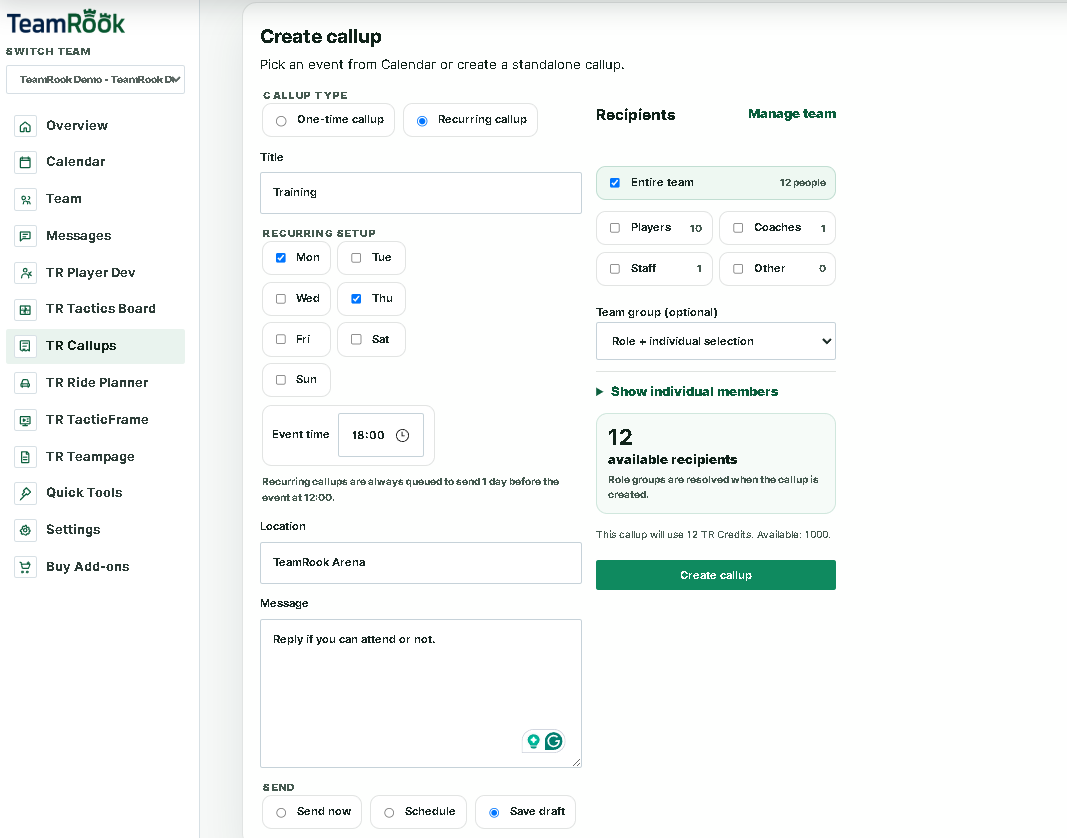Check the Wed checkbox
This screenshot has height=838, width=1067.
coord(281,299)
